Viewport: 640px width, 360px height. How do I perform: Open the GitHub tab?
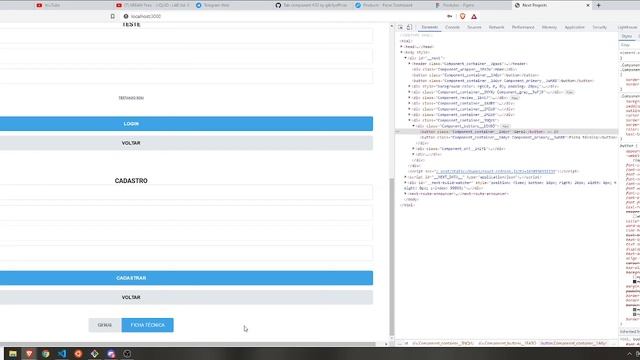(311, 5)
